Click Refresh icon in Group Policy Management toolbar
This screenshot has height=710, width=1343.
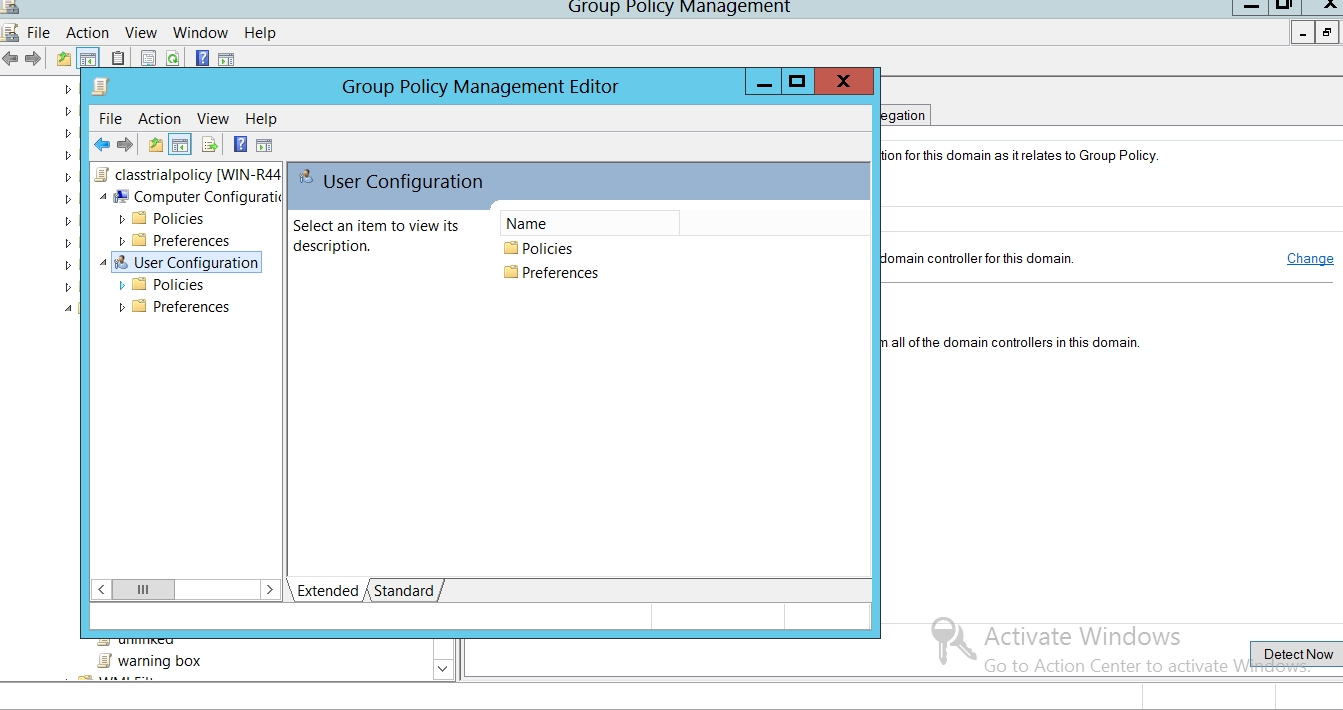pyautogui.click(x=173, y=59)
